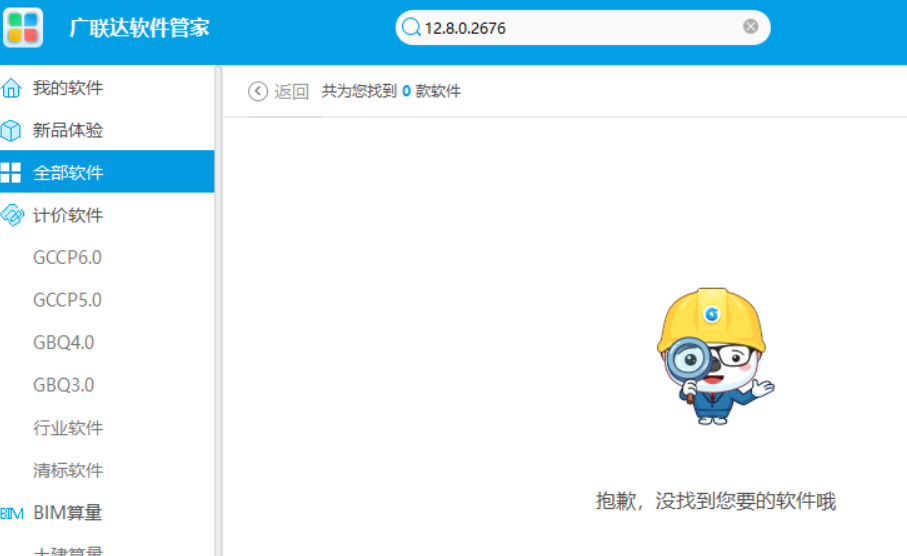The width and height of the screenshot is (907, 556).
Task: Click the 返回 text link
Action: point(292,91)
